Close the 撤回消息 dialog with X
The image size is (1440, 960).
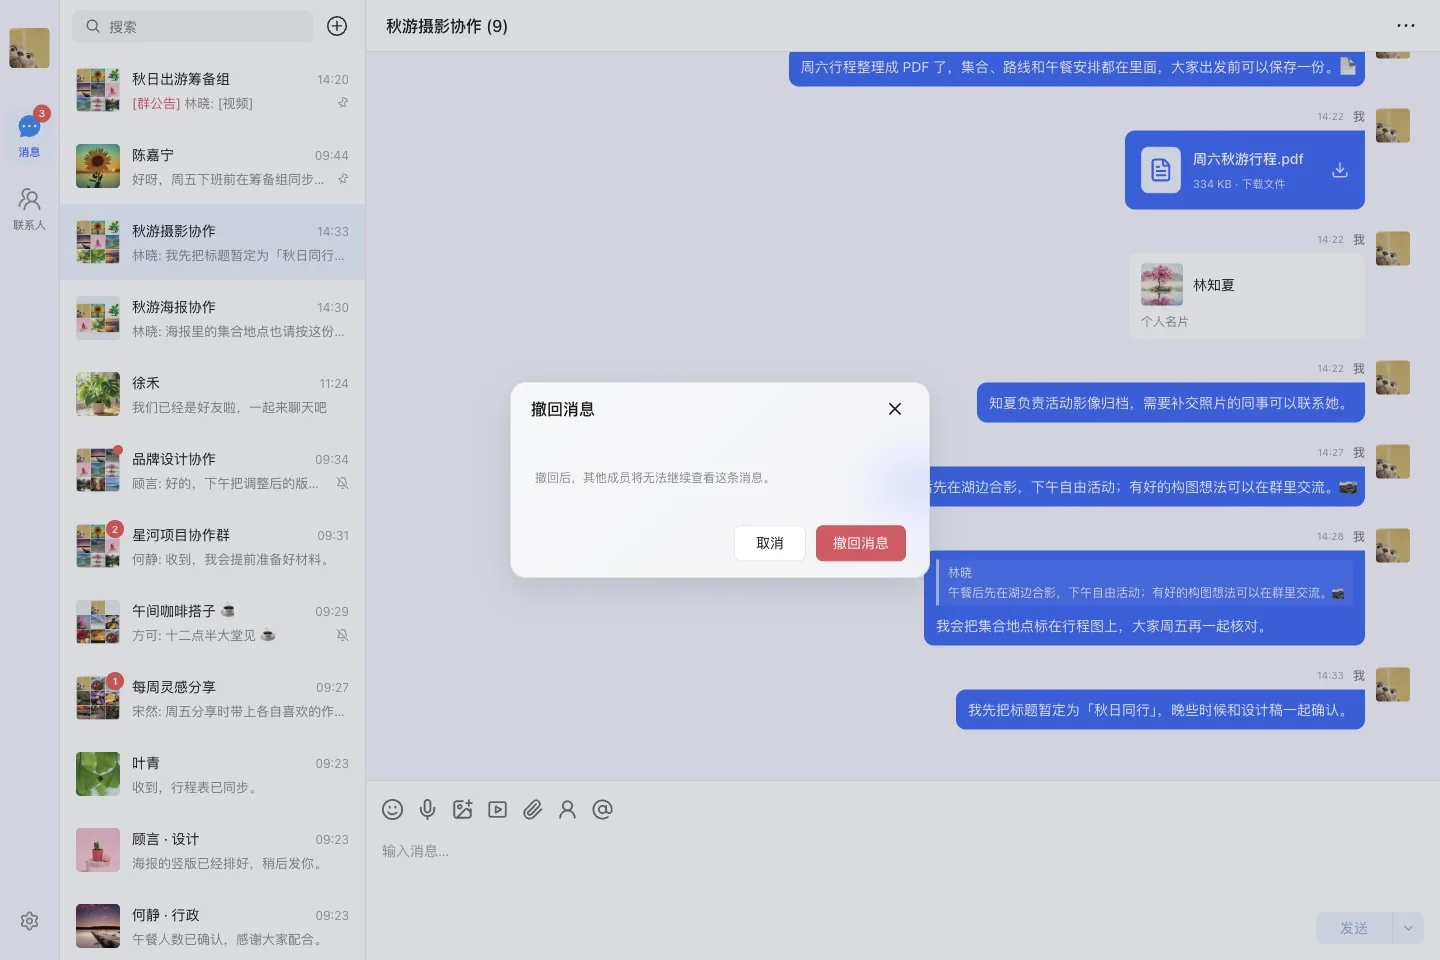(895, 409)
